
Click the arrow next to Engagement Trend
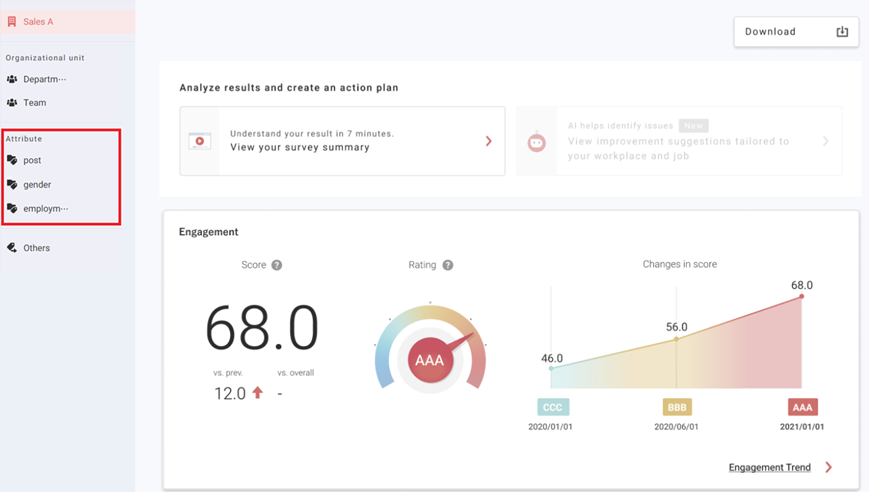828,467
